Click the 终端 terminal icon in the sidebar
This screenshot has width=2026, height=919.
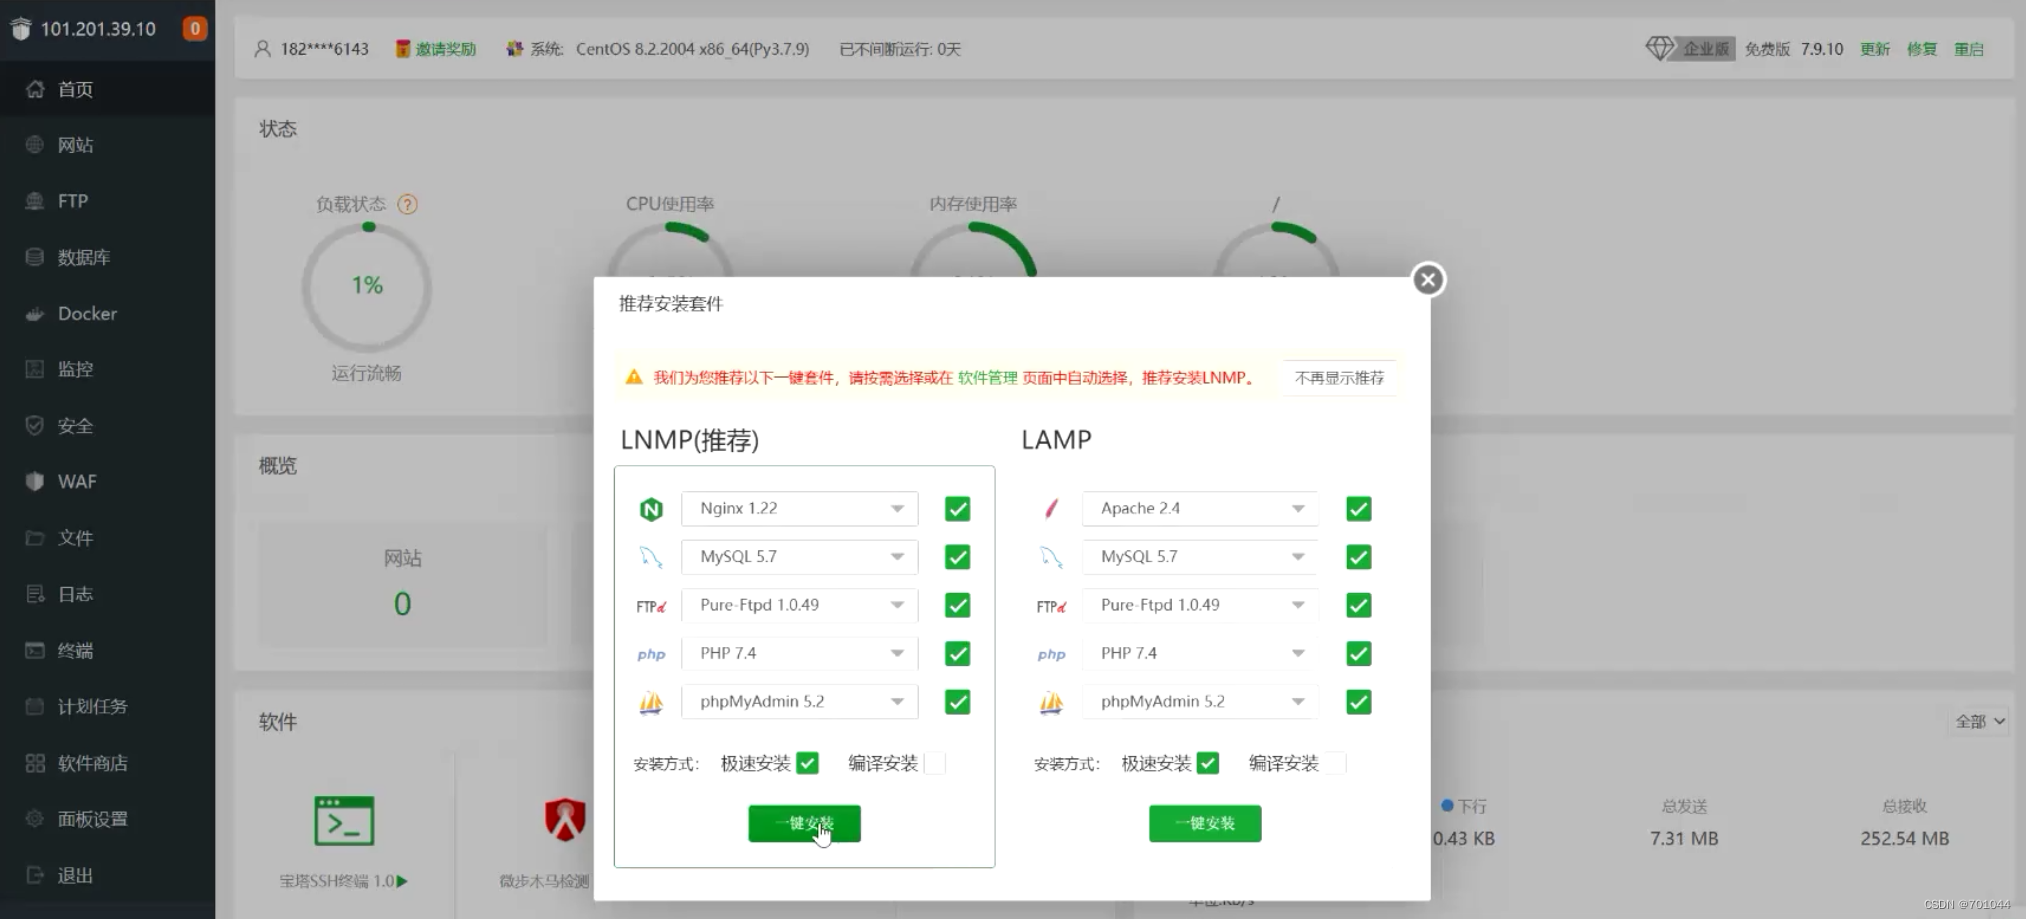(35, 650)
